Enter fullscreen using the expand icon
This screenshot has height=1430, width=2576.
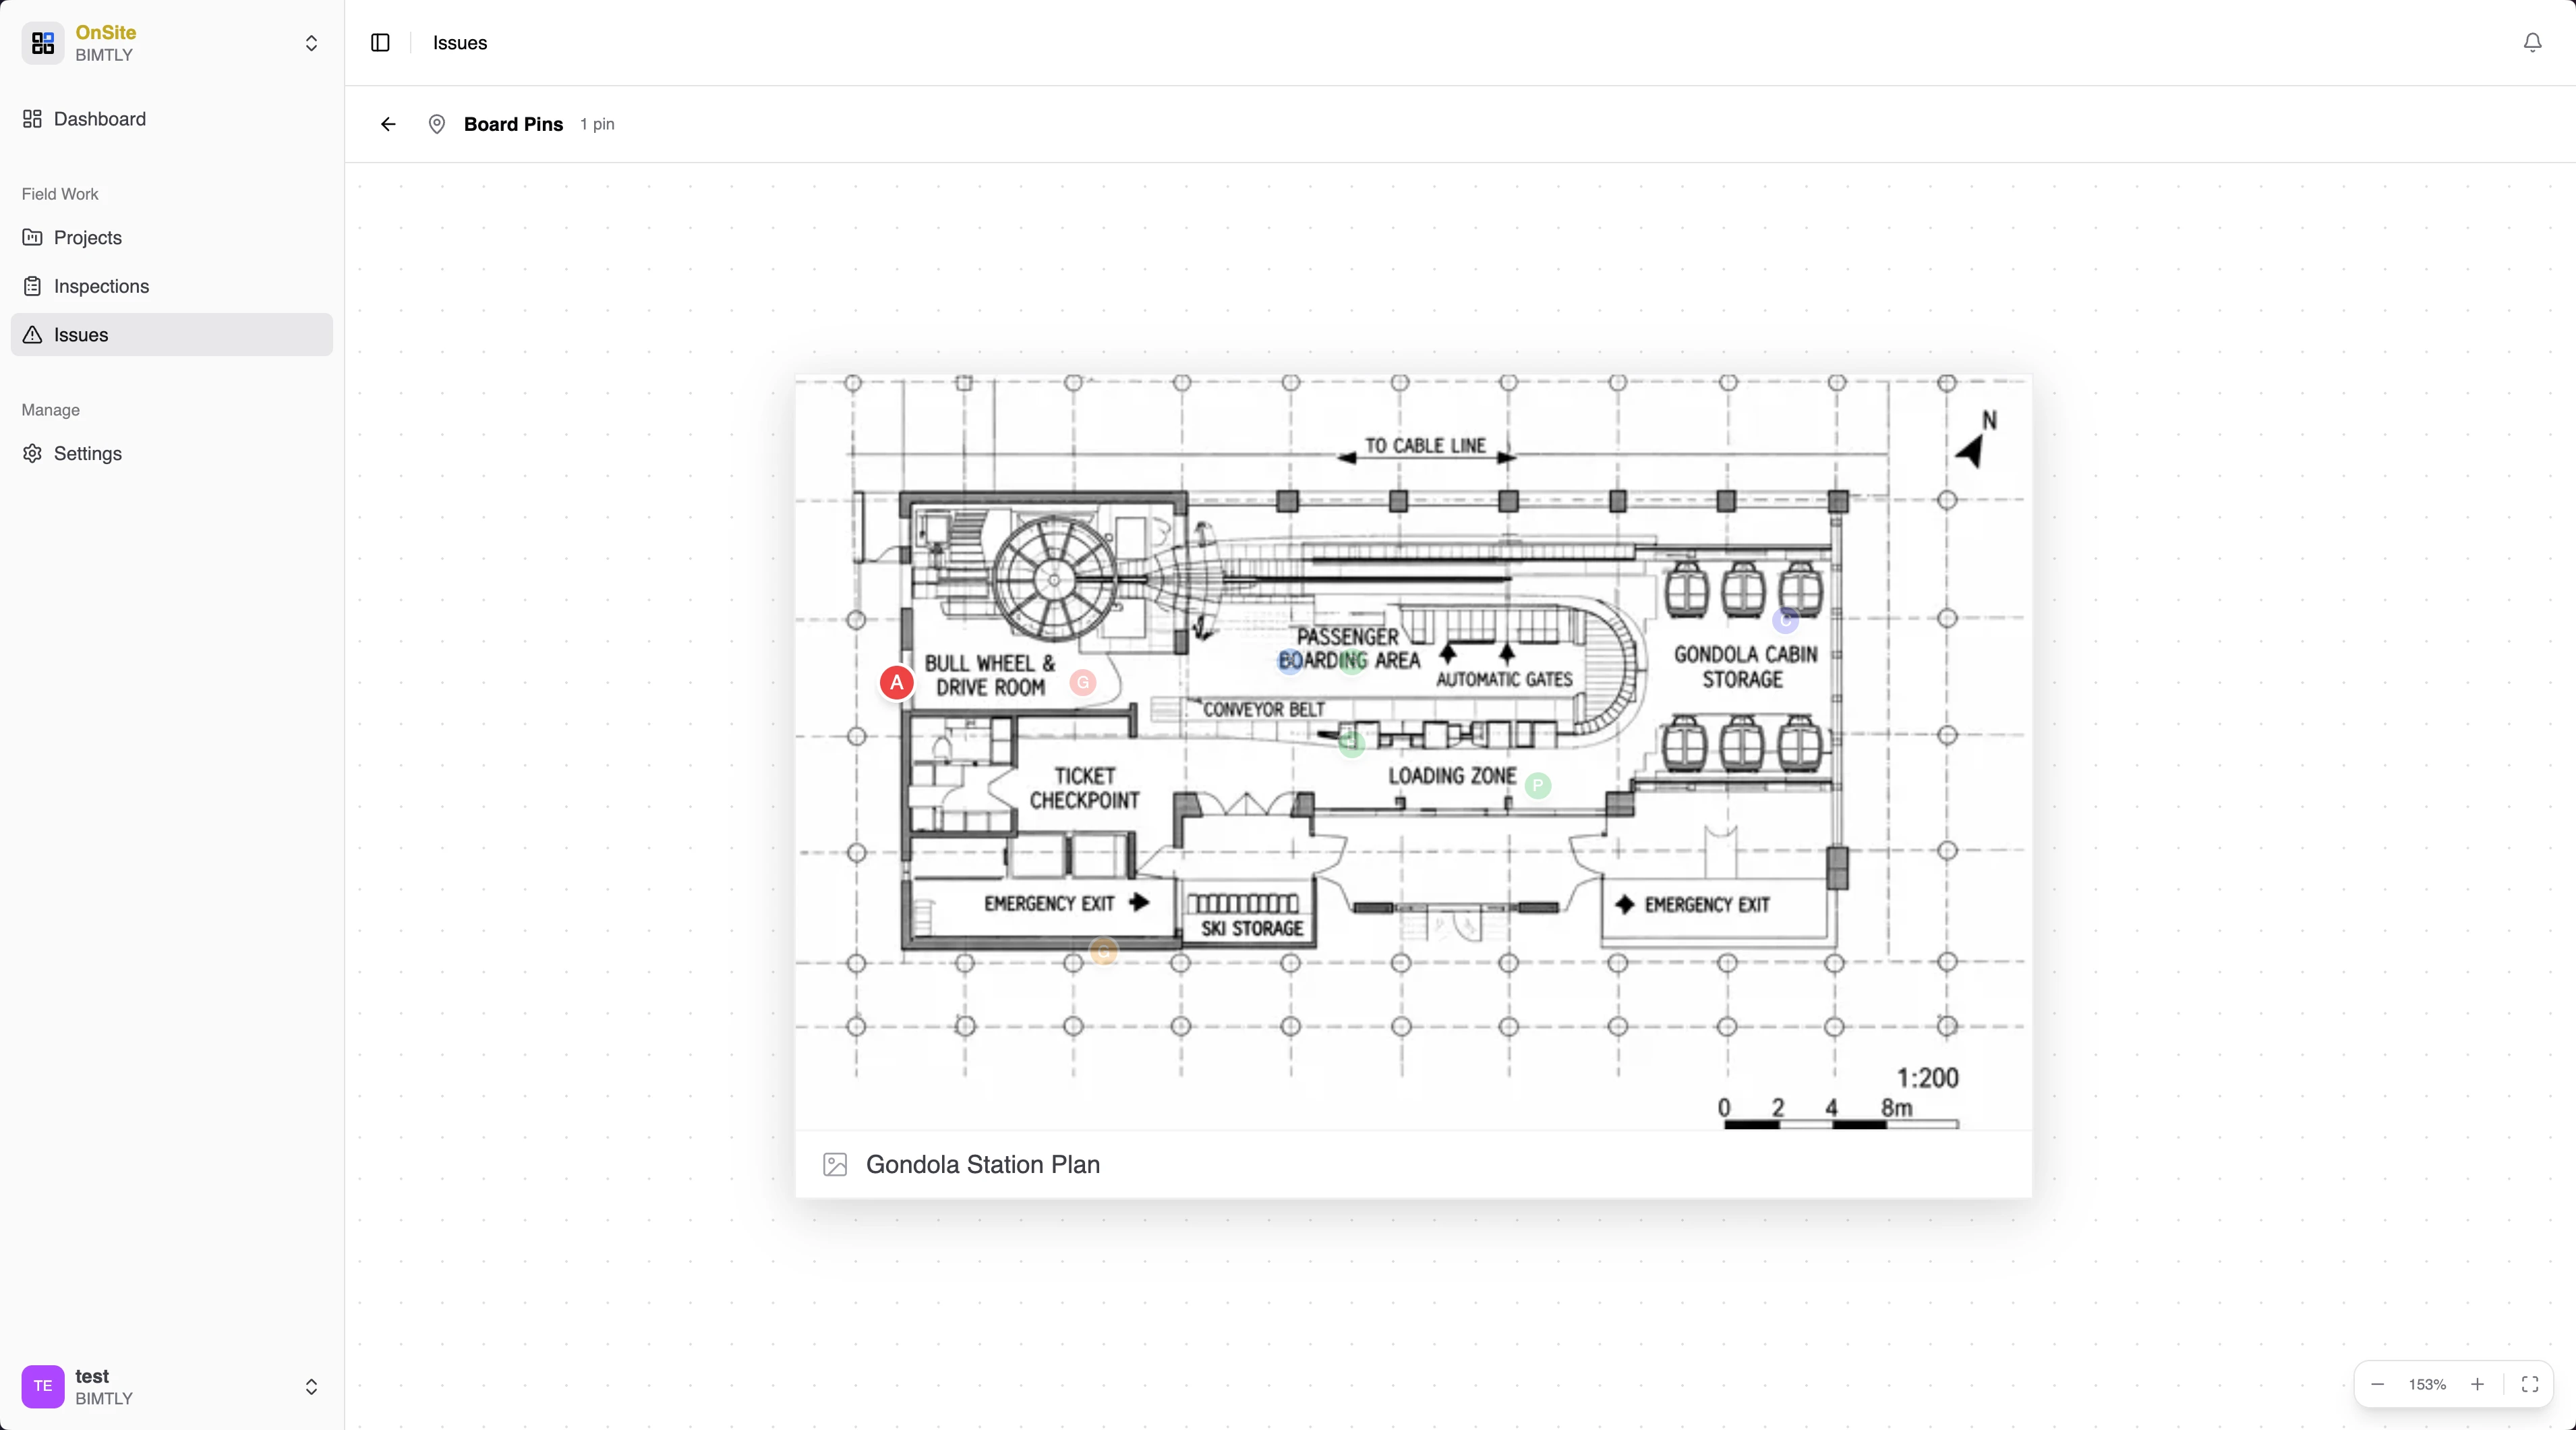coord(2529,1384)
